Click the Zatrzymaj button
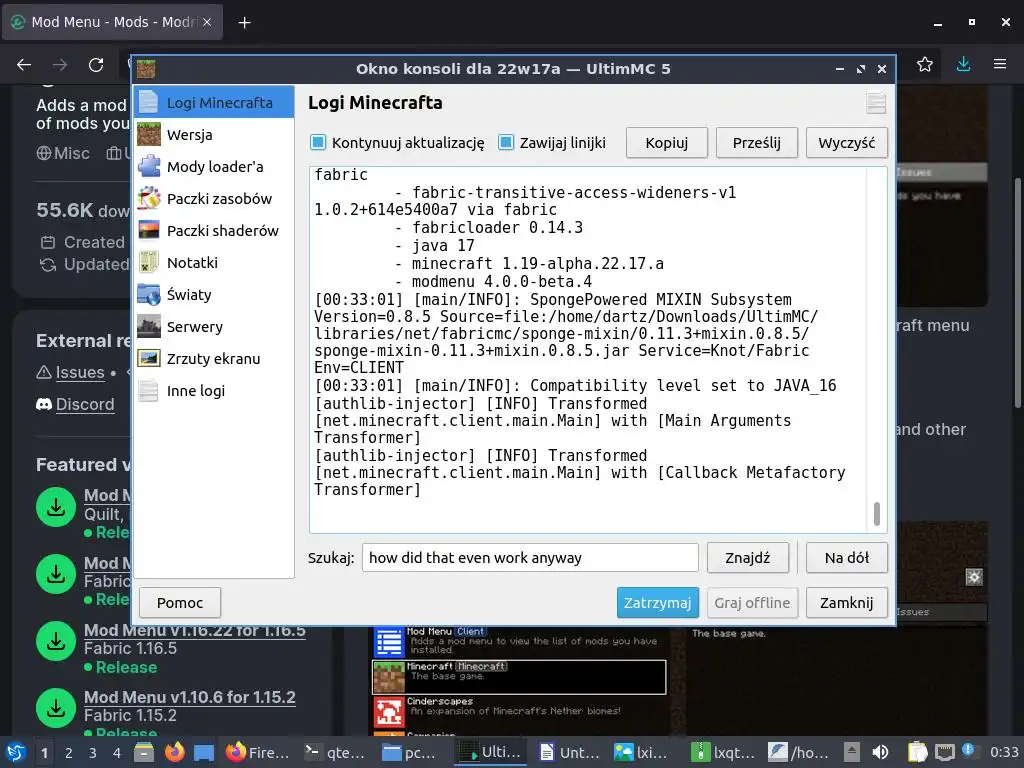Screen dimensions: 1024x768 658,603
